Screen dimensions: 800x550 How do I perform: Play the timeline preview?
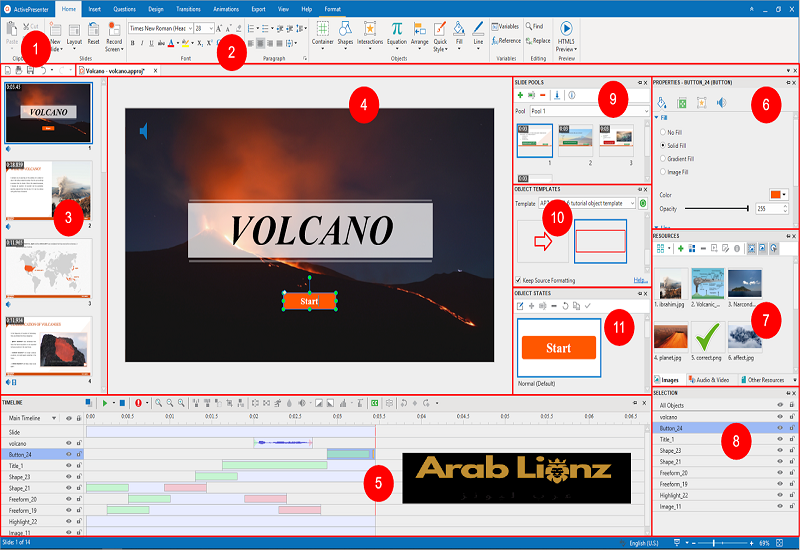pos(105,403)
